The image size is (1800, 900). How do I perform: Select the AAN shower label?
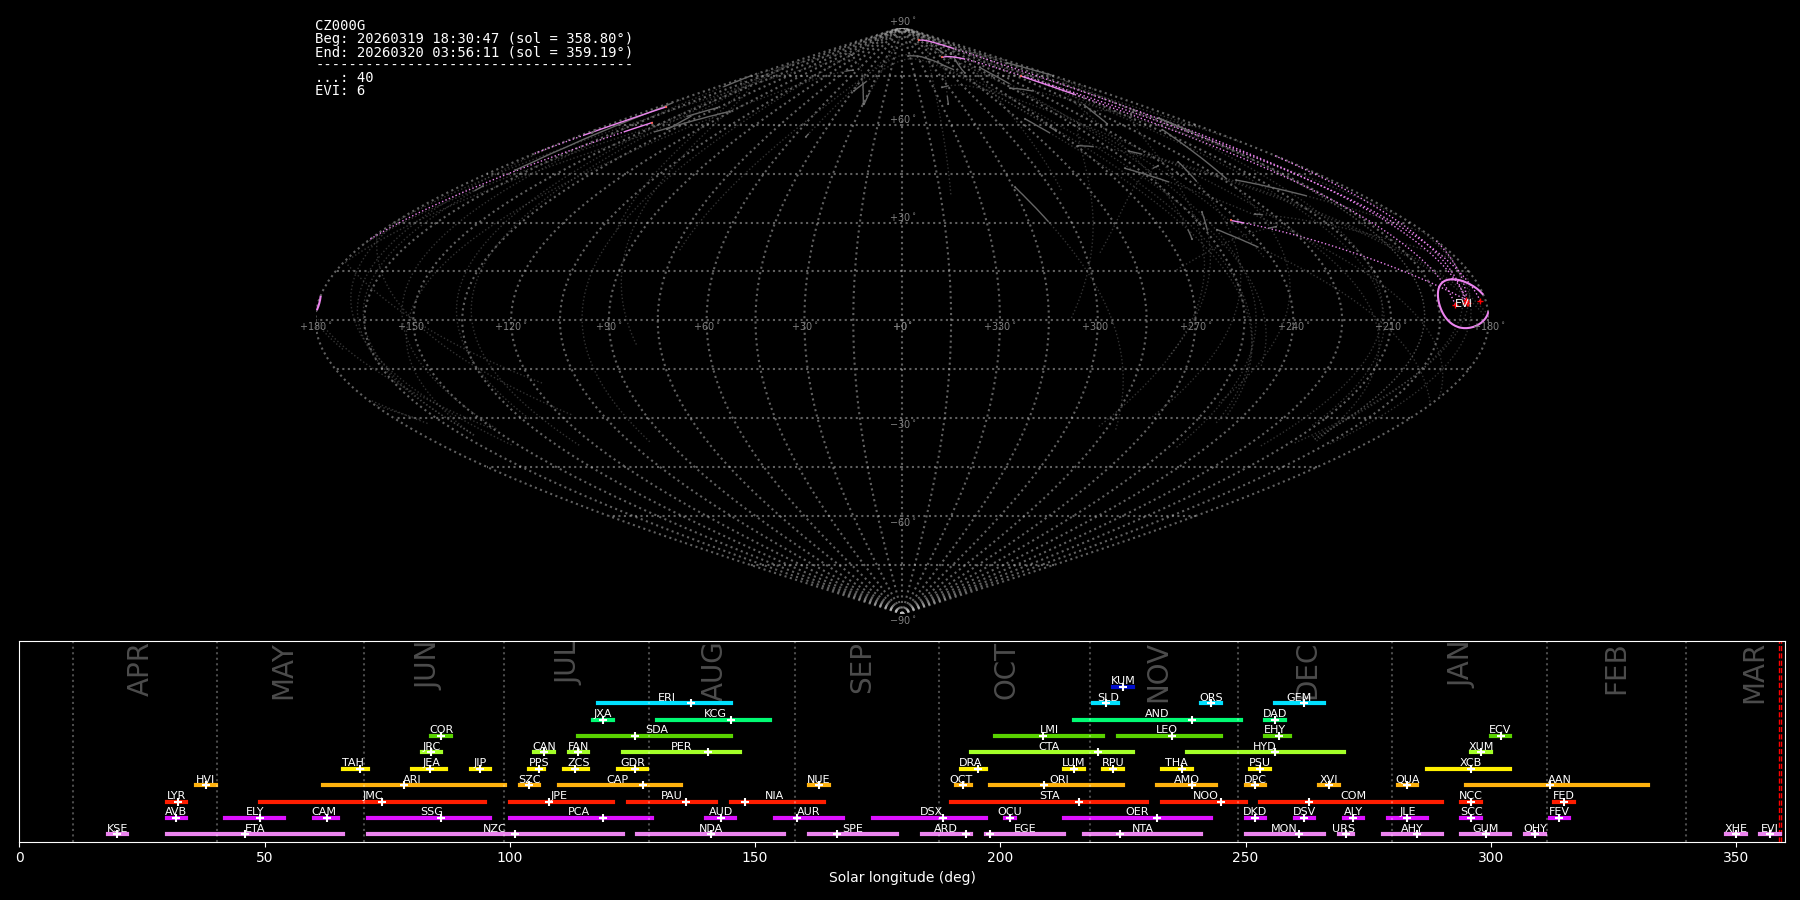point(1559,780)
